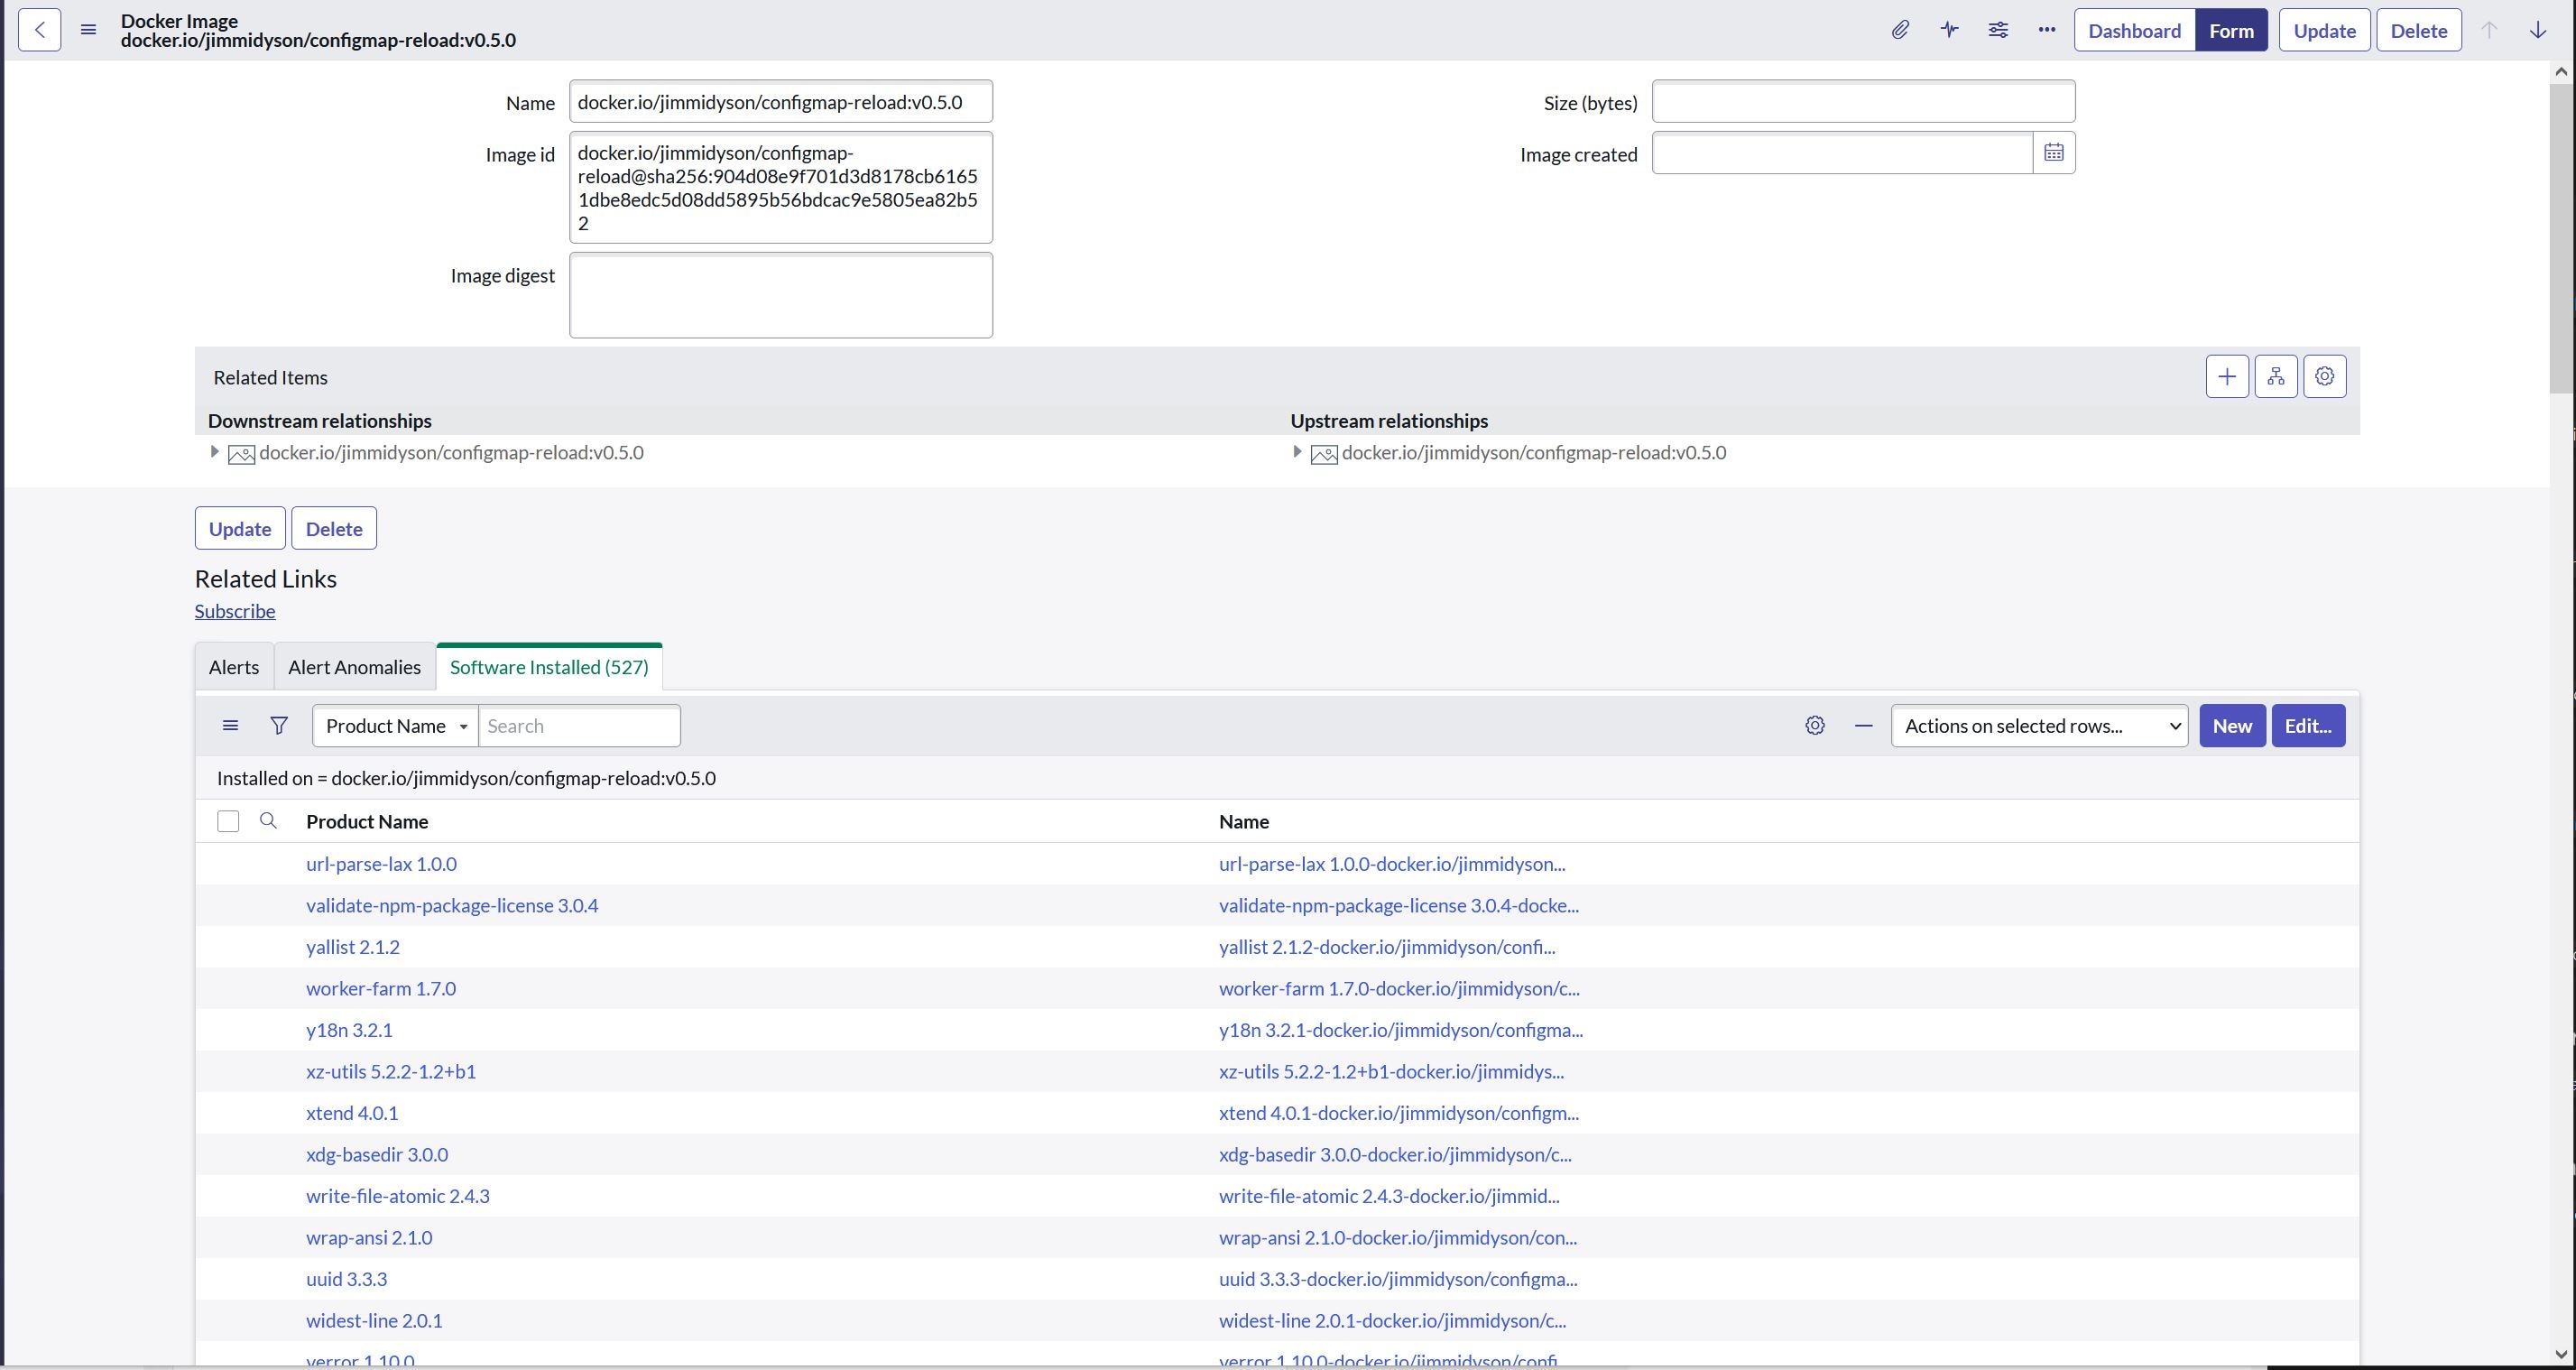Open the personalize form icon
Screen dimensions: 2576x1370
1997,29
